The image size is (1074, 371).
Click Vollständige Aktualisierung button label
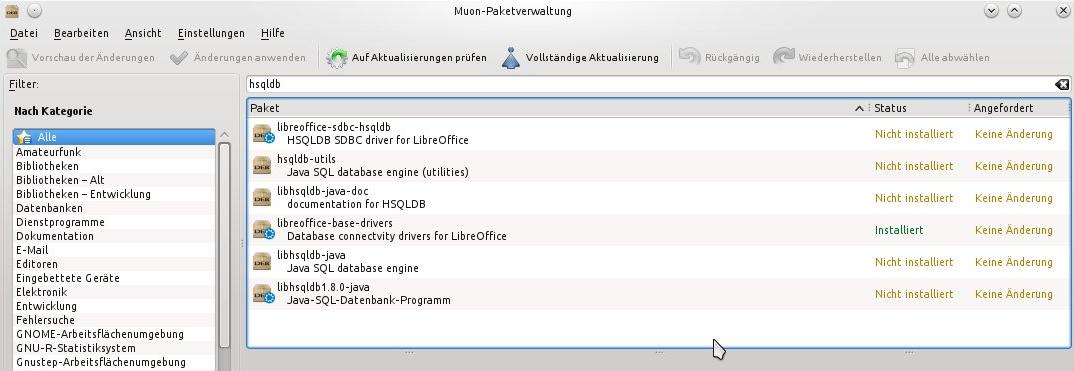592,57
